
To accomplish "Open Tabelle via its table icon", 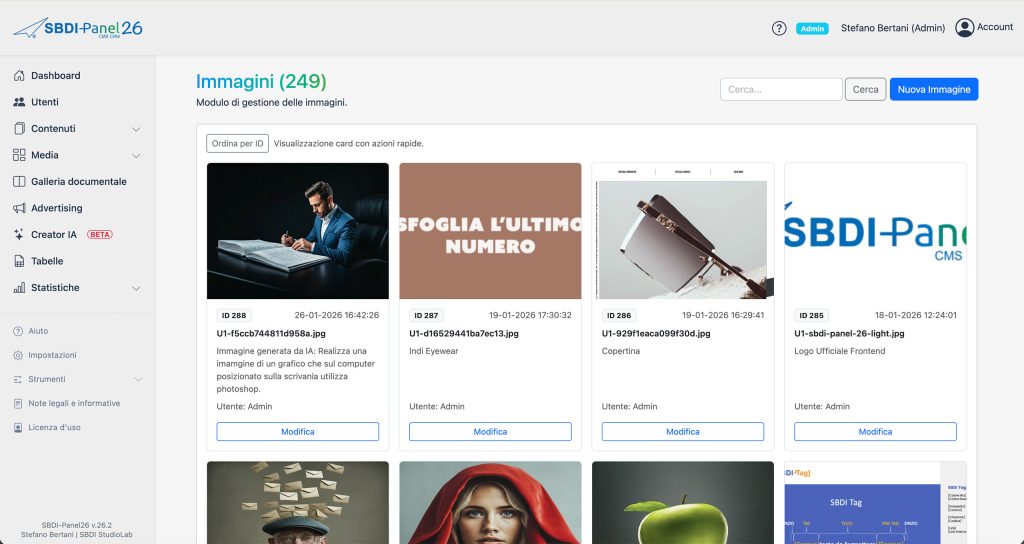I will click(x=19, y=261).
